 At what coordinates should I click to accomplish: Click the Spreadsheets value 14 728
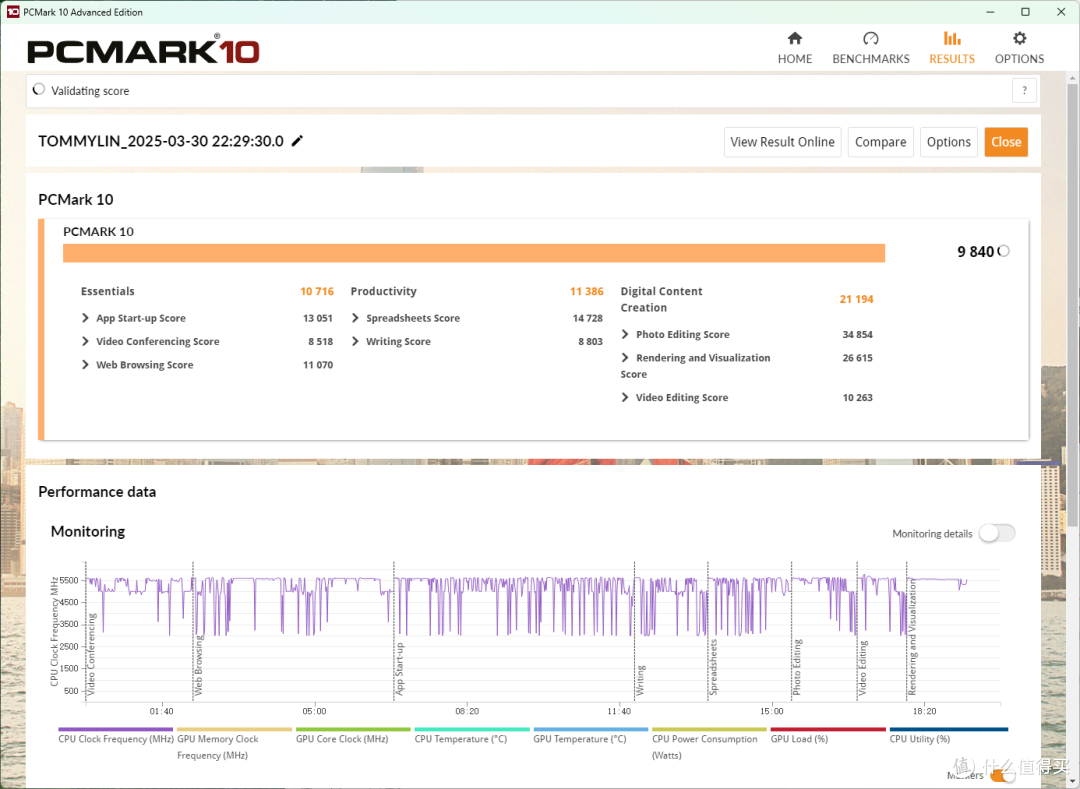tap(588, 318)
